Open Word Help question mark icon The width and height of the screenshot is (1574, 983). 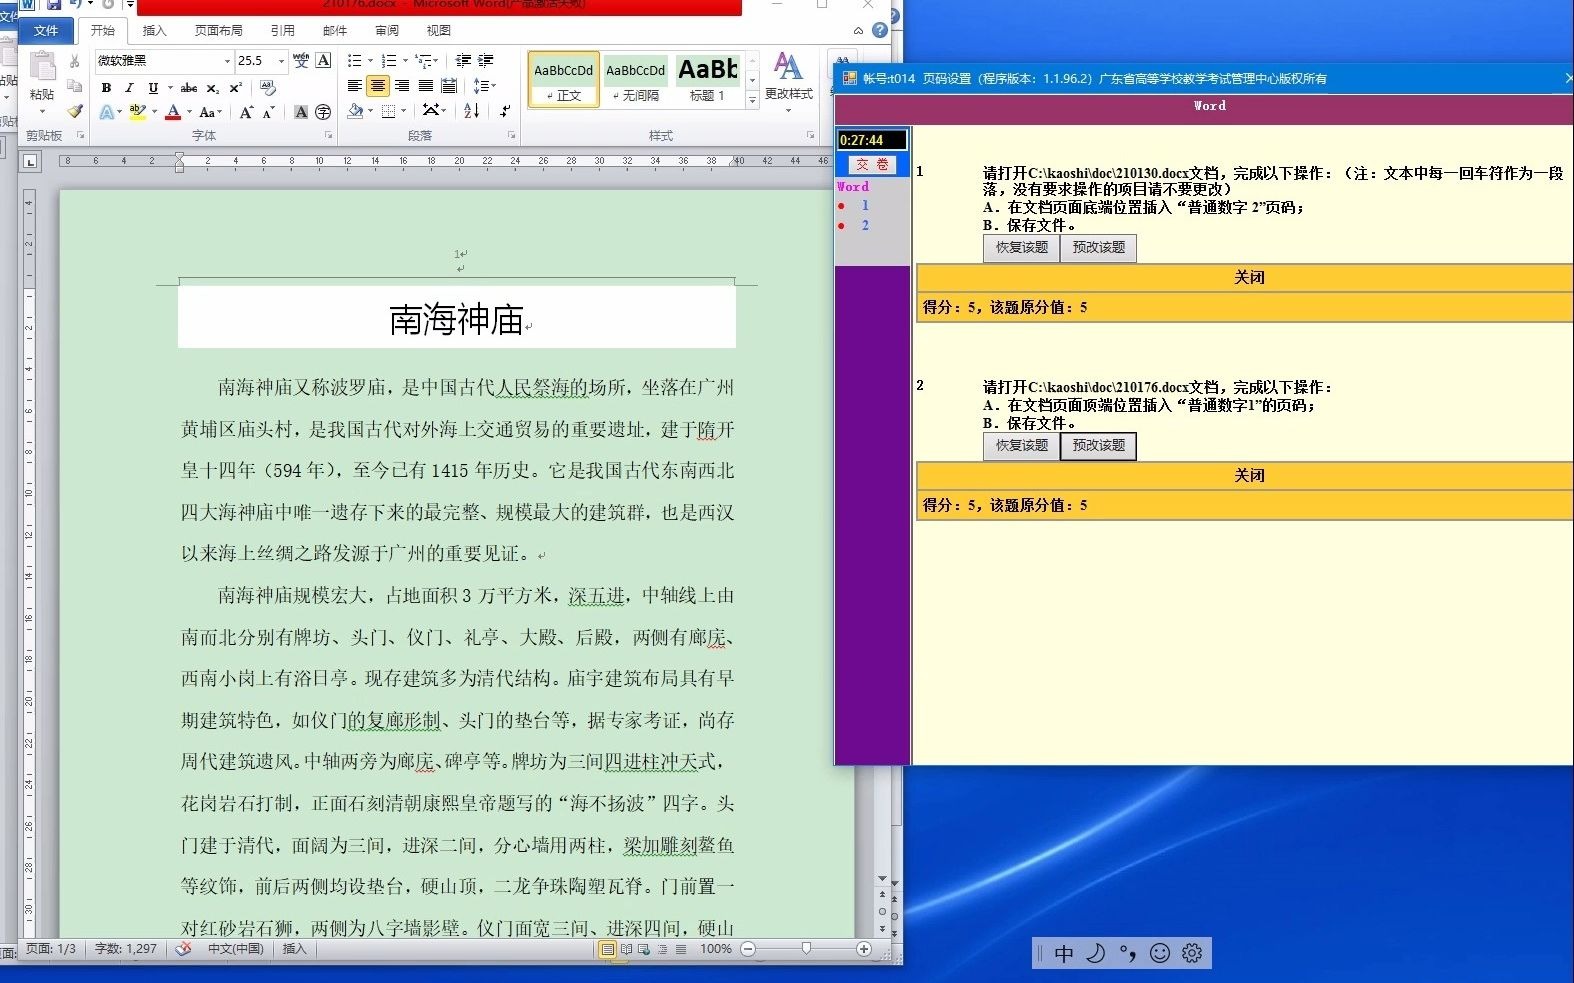click(x=880, y=30)
